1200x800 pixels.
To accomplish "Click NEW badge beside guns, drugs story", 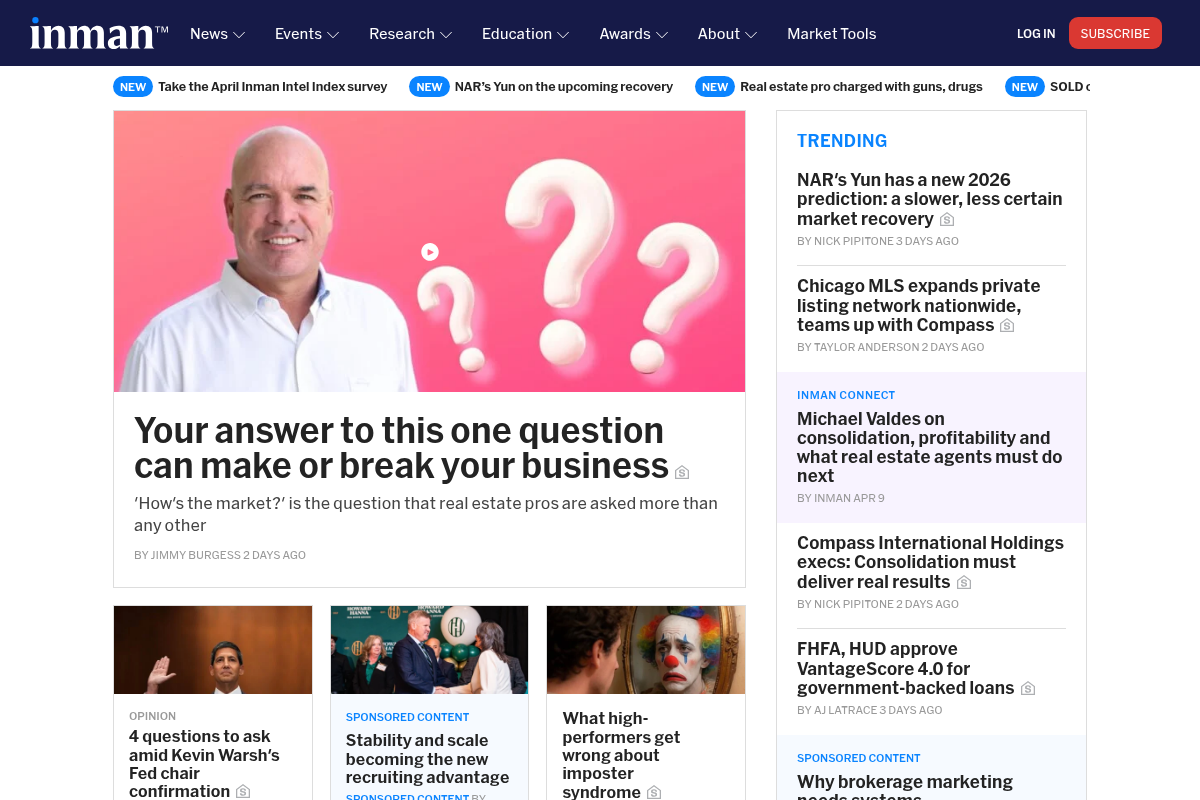I will (x=715, y=87).
